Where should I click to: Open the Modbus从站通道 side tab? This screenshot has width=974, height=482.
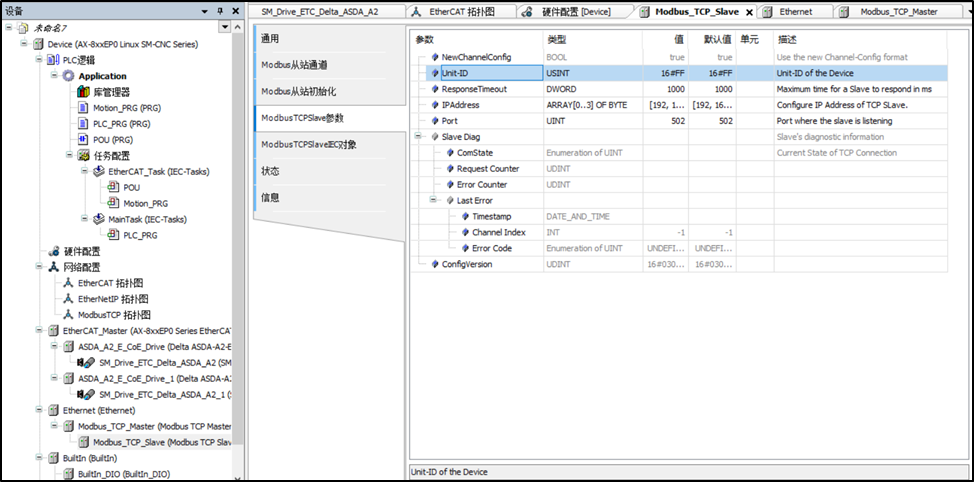[x=294, y=65]
